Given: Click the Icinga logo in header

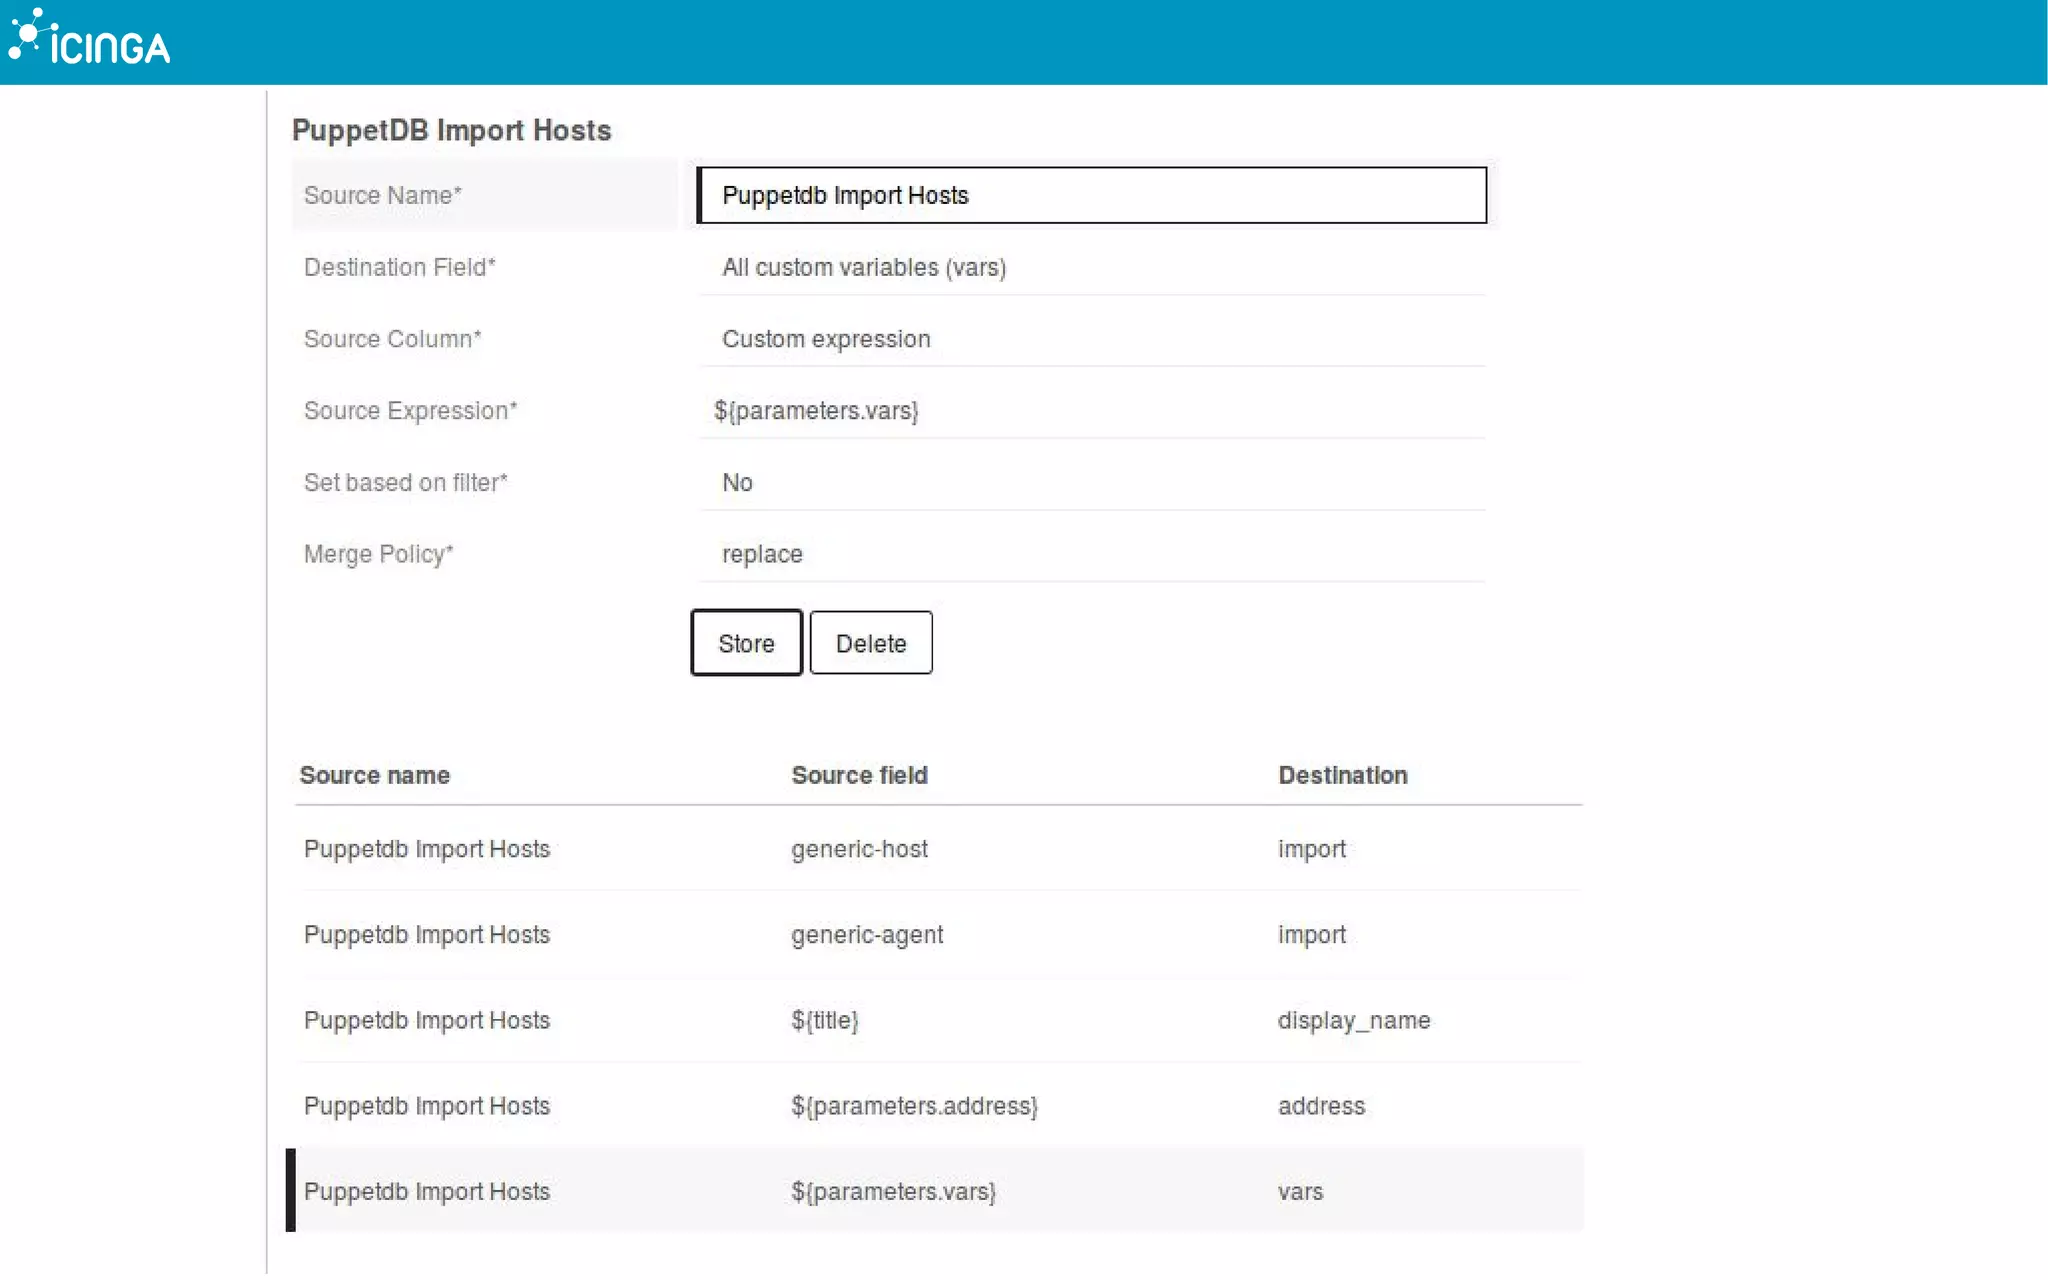Looking at the screenshot, I should tap(90, 40).
